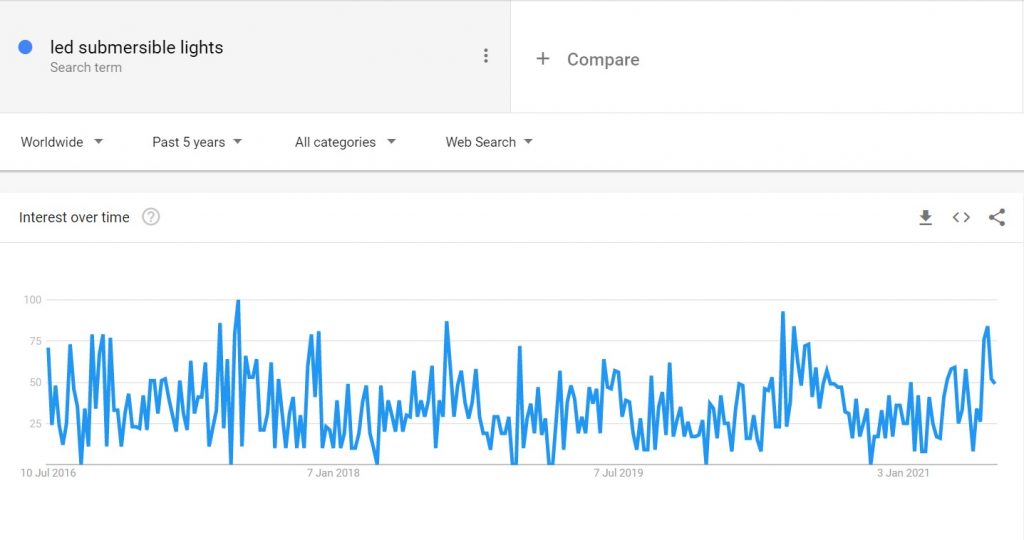Click the 3 Jan 2021 axis label
The width and height of the screenshot is (1024, 540).
[x=903, y=473]
